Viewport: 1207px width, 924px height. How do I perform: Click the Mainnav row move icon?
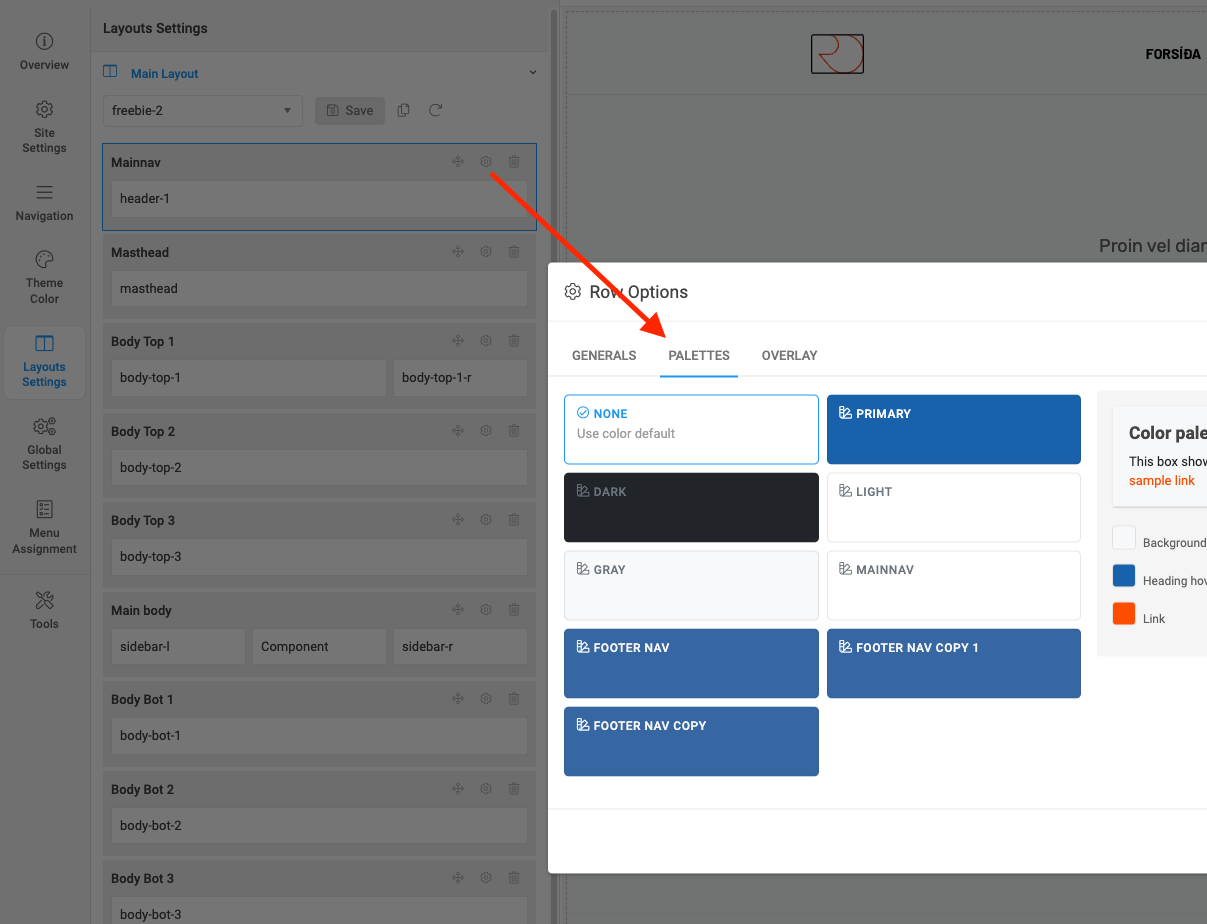(x=458, y=162)
